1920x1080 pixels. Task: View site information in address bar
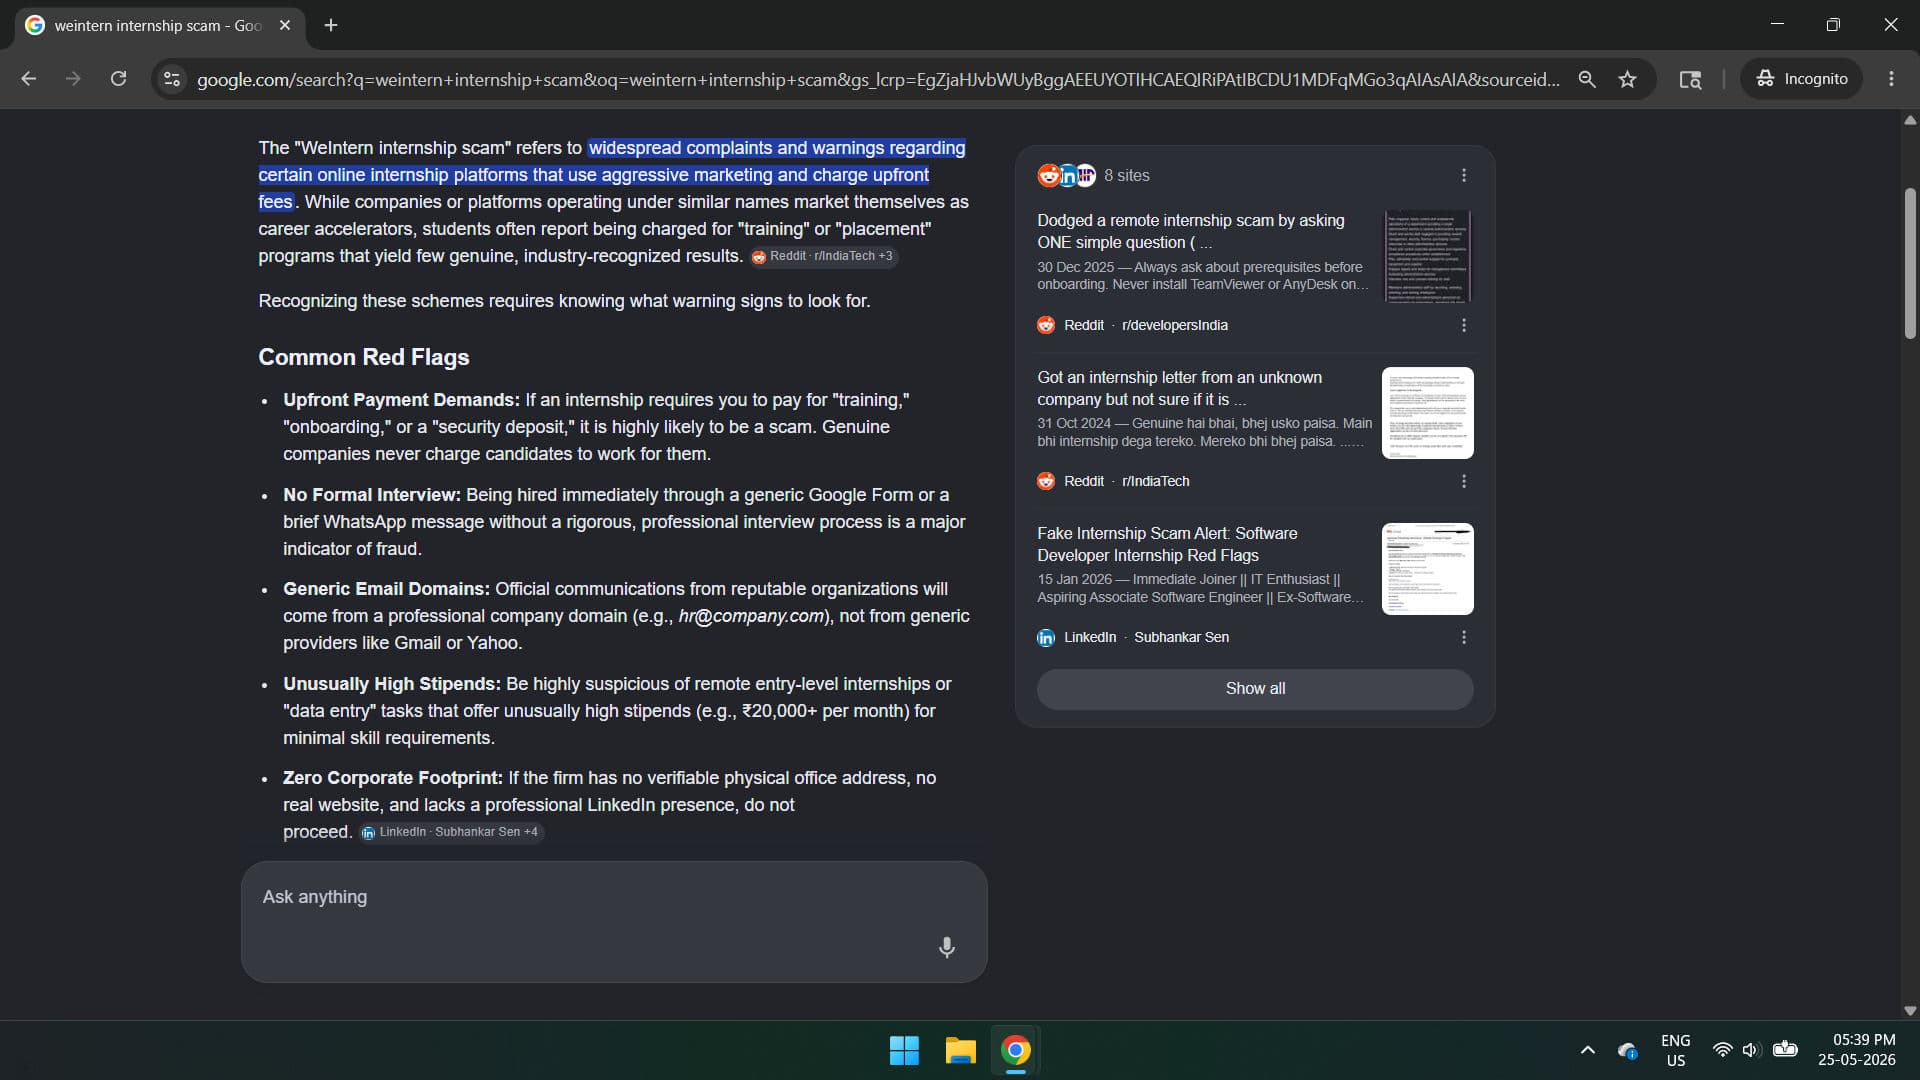coord(172,79)
